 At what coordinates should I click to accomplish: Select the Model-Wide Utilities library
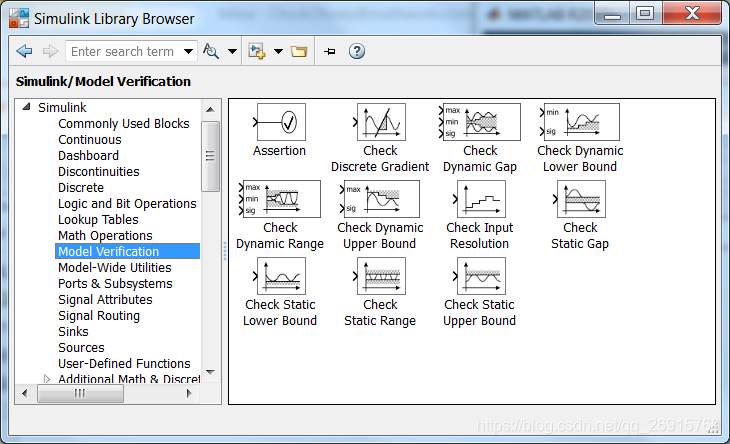pyautogui.click(x=115, y=268)
